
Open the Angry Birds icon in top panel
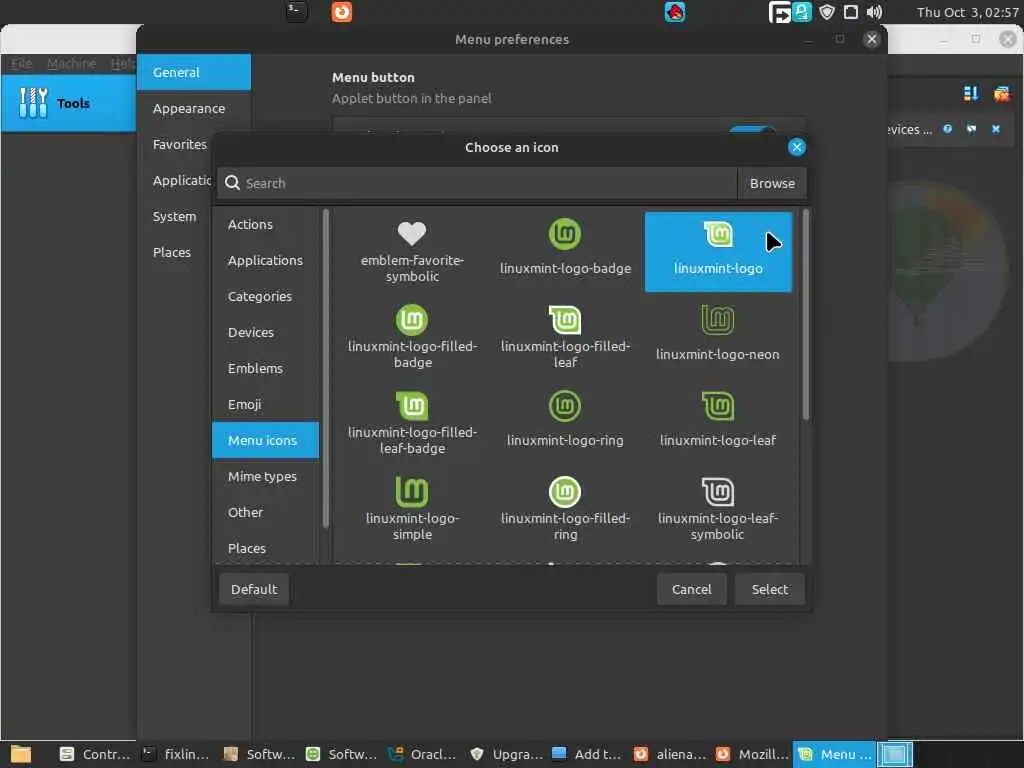click(675, 12)
